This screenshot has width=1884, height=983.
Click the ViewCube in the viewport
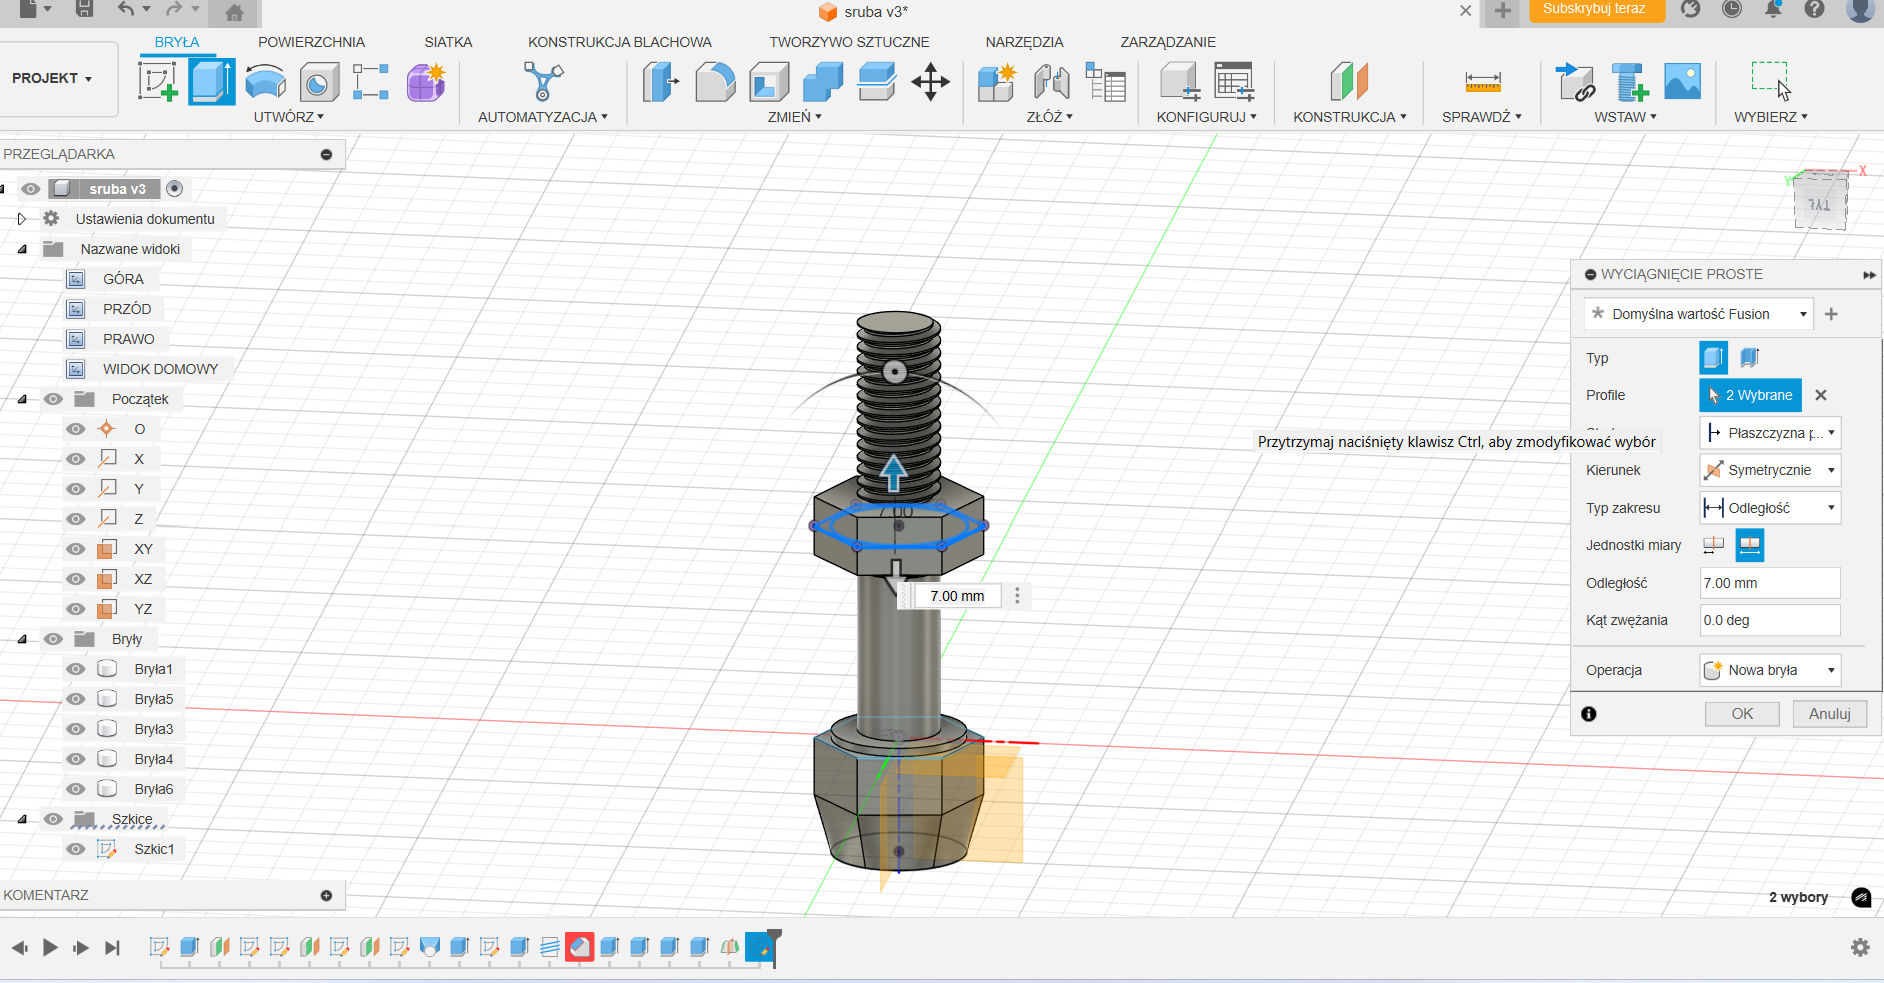coord(1819,202)
